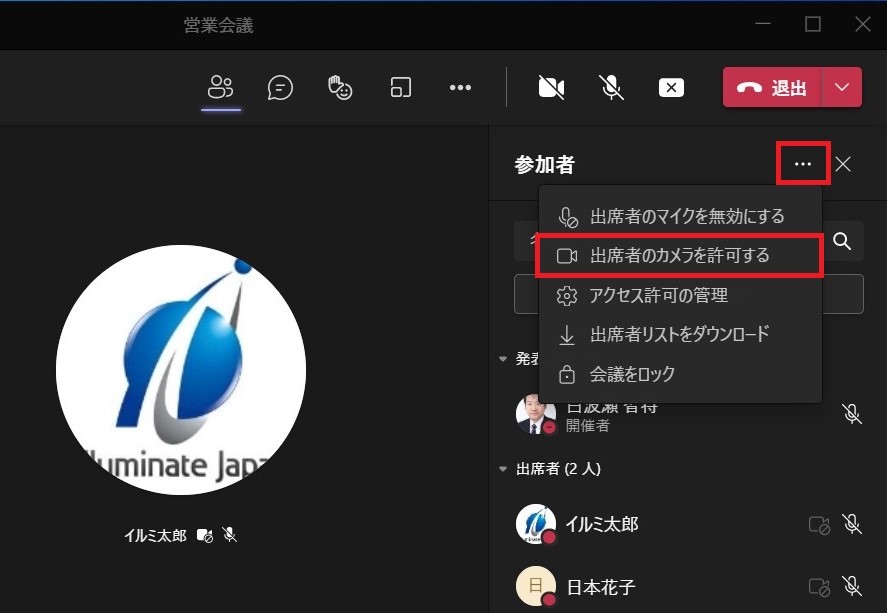Click the search magnifier in participants panel
The width and height of the screenshot is (887, 613).
coord(842,241)
